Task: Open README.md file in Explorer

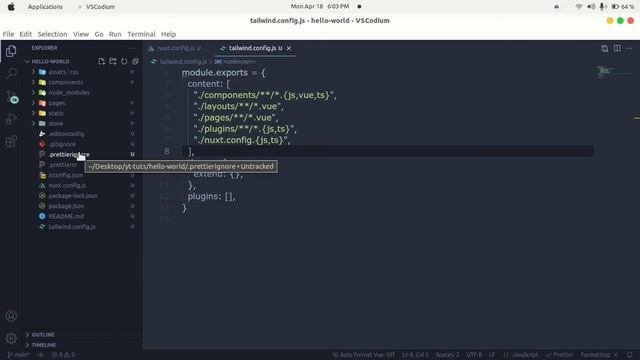Action: [x=66, y=216]
